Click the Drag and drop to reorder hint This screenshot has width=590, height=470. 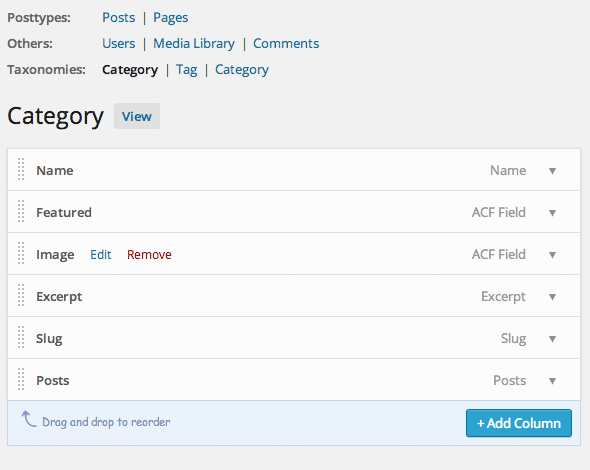(106, 422)
